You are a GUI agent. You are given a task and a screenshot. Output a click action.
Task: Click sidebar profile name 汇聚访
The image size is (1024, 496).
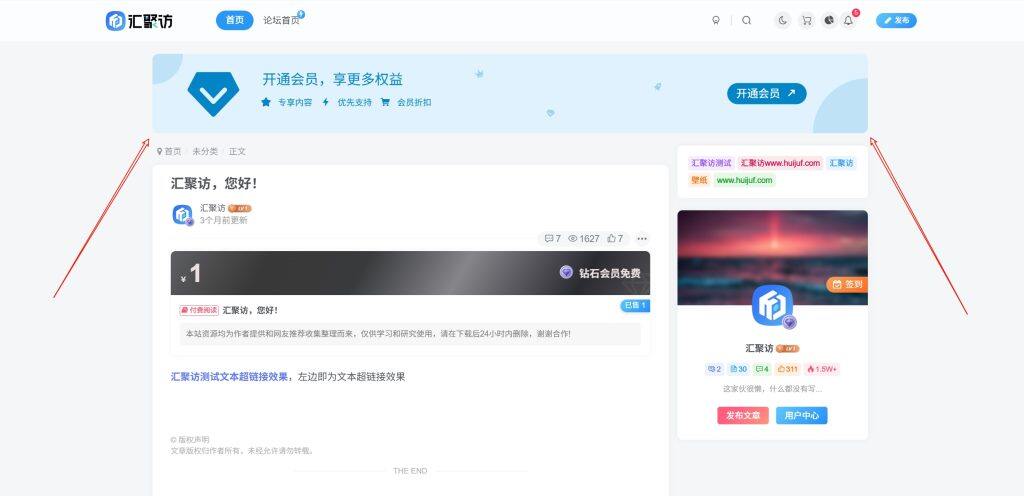[x=760, y=349]
